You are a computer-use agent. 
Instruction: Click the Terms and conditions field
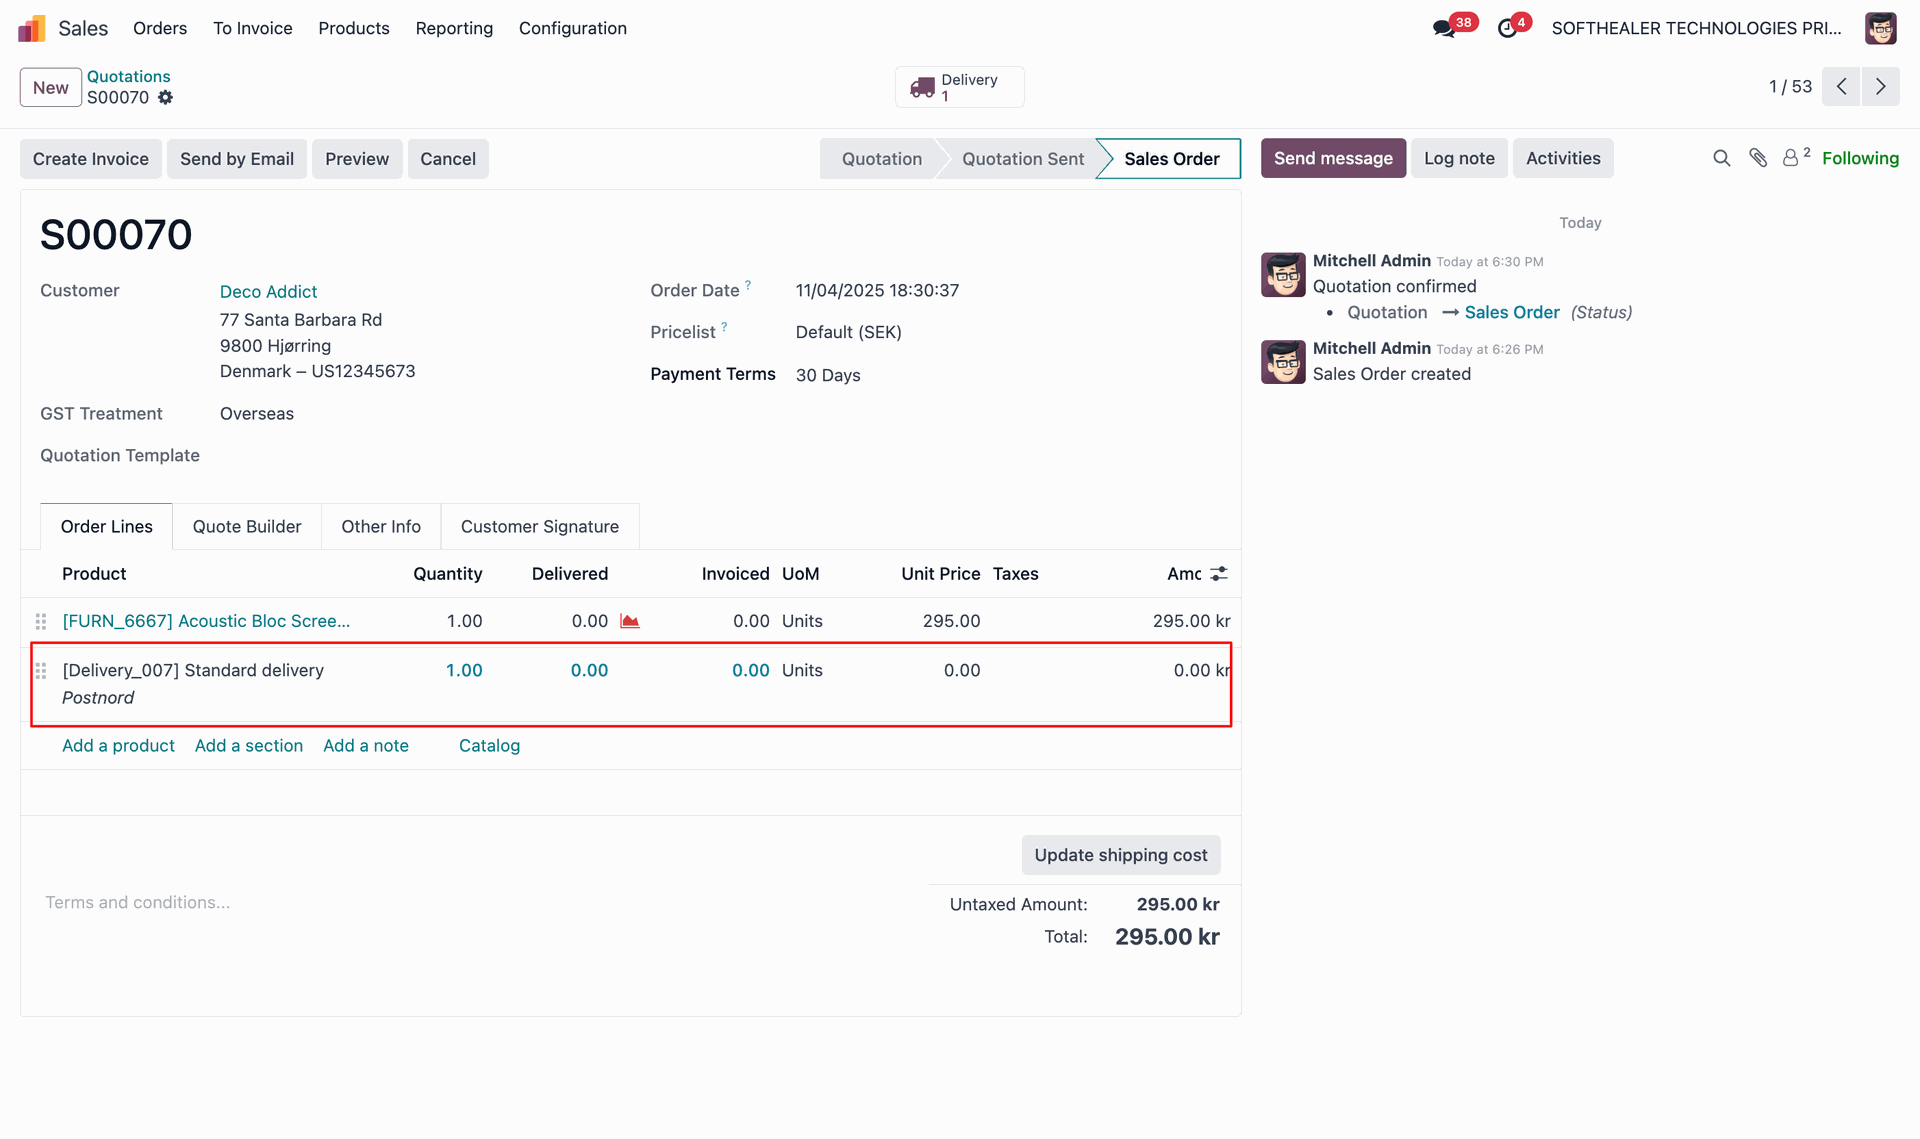(x=138, y=903)
